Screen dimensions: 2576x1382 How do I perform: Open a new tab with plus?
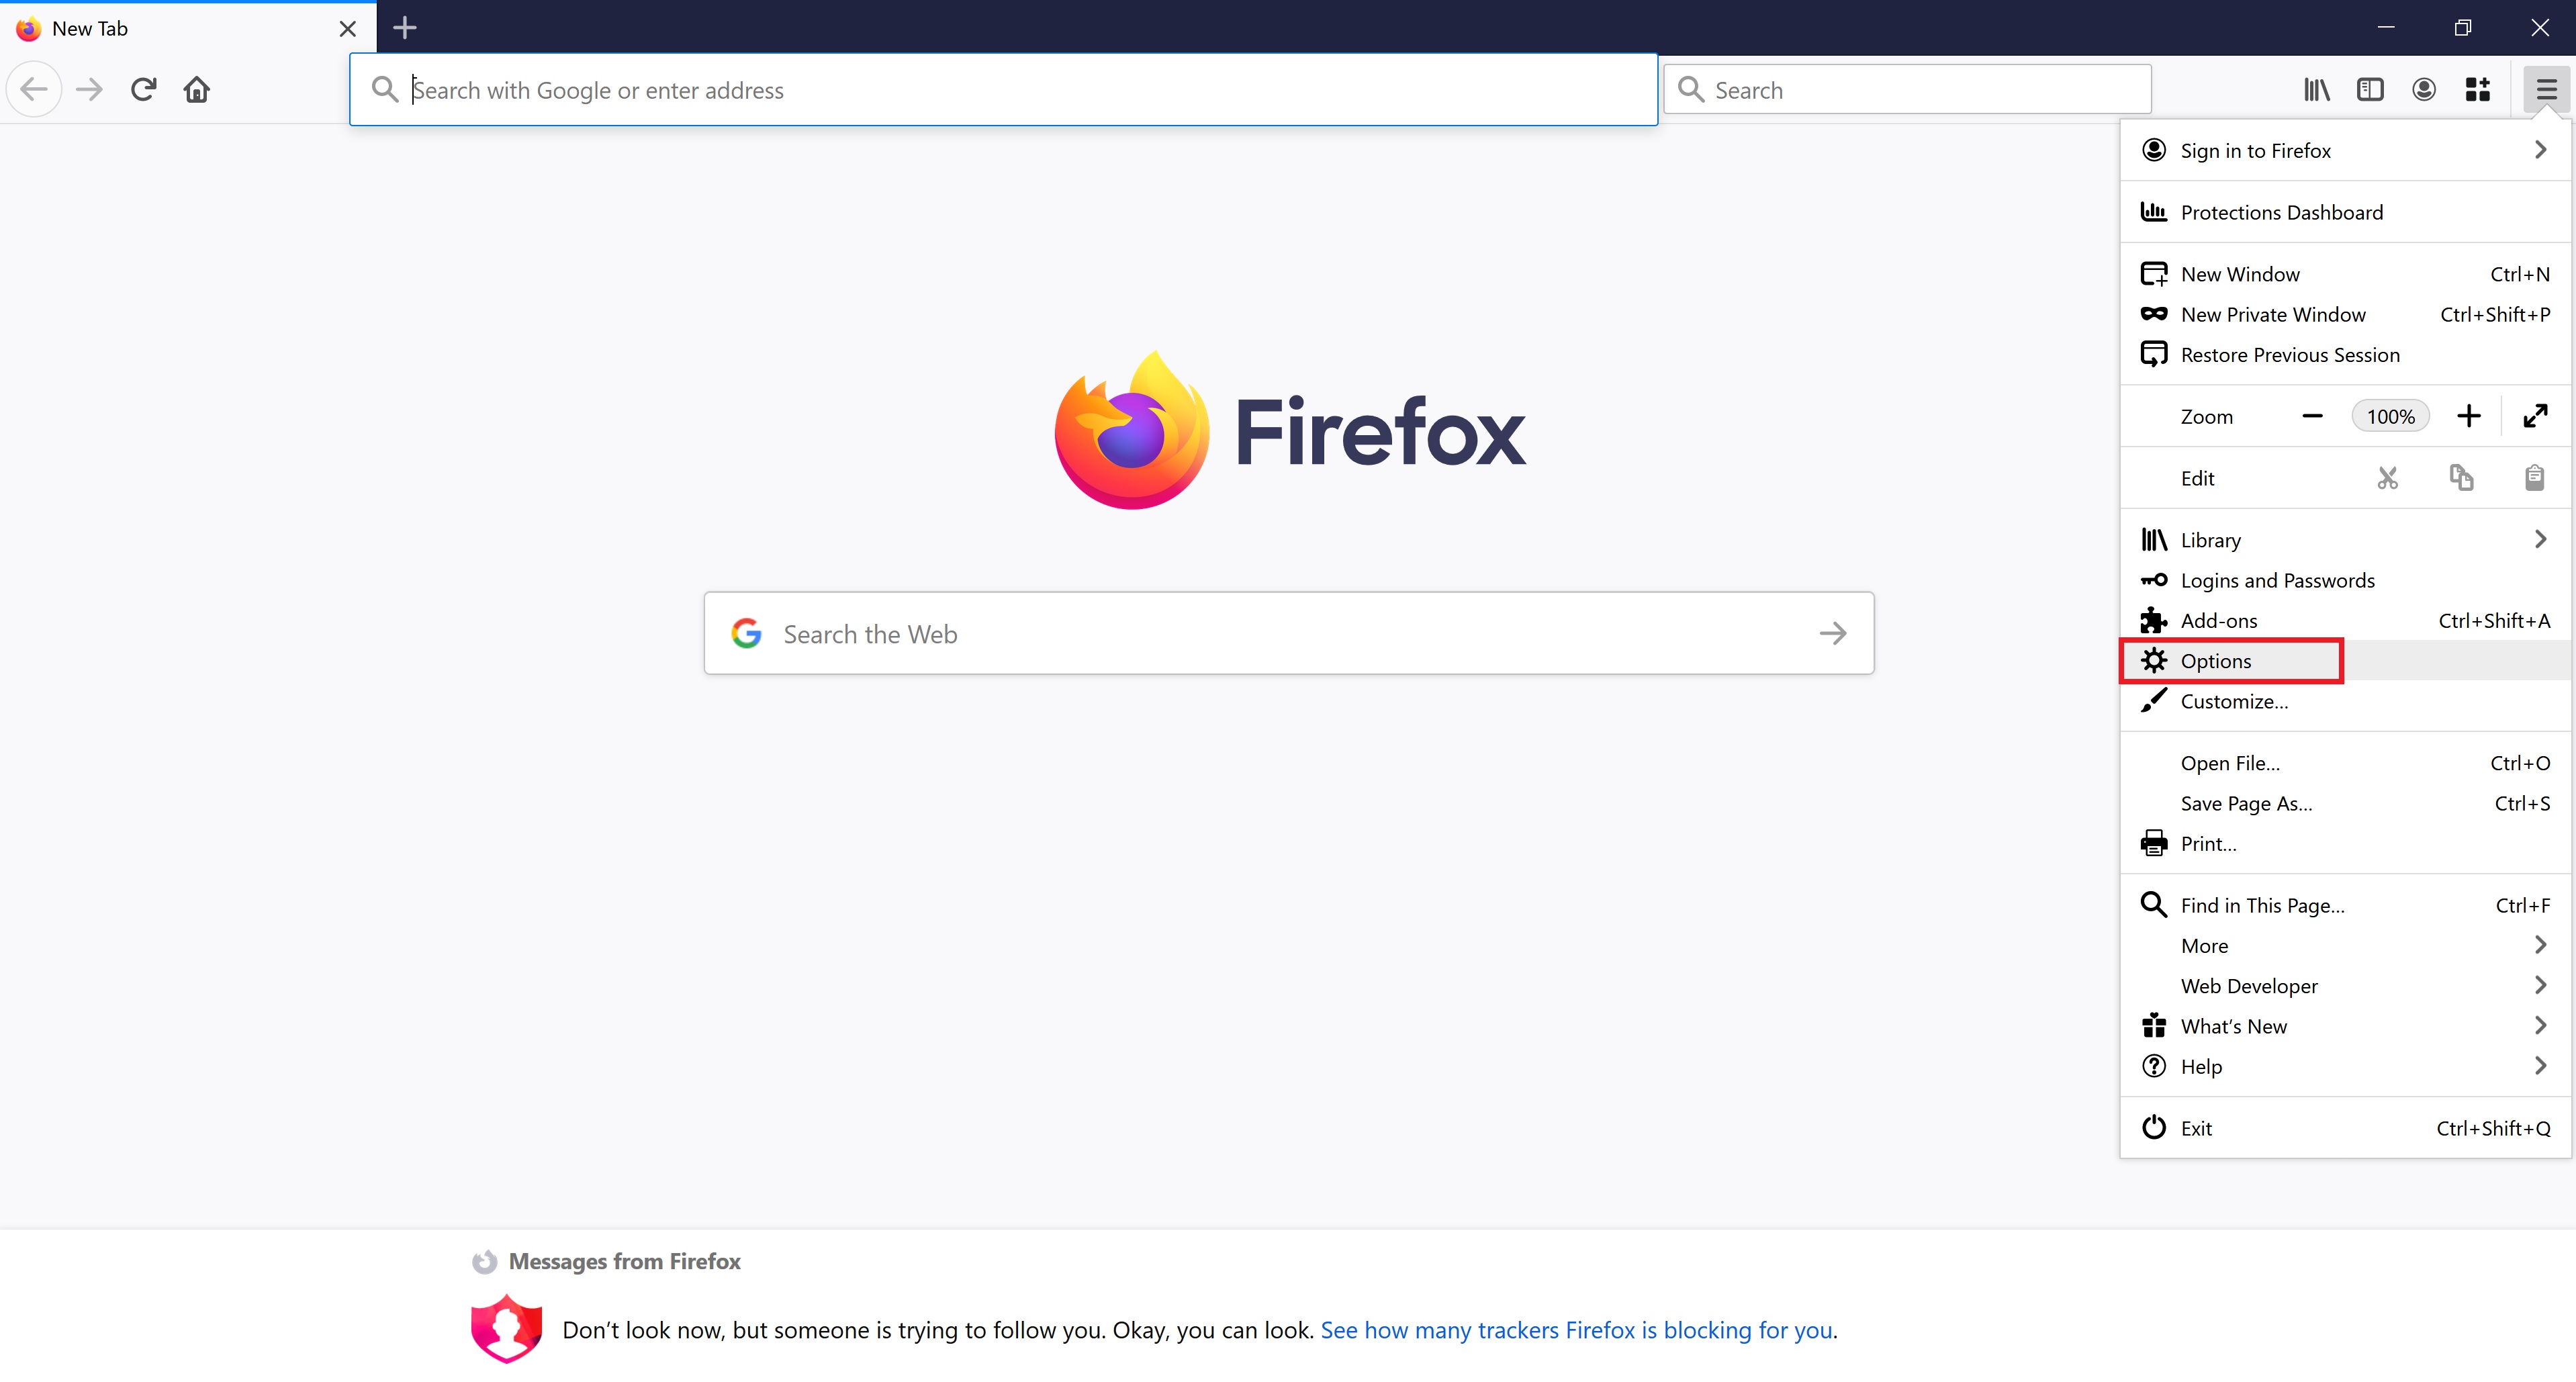[x=405, y=28]
